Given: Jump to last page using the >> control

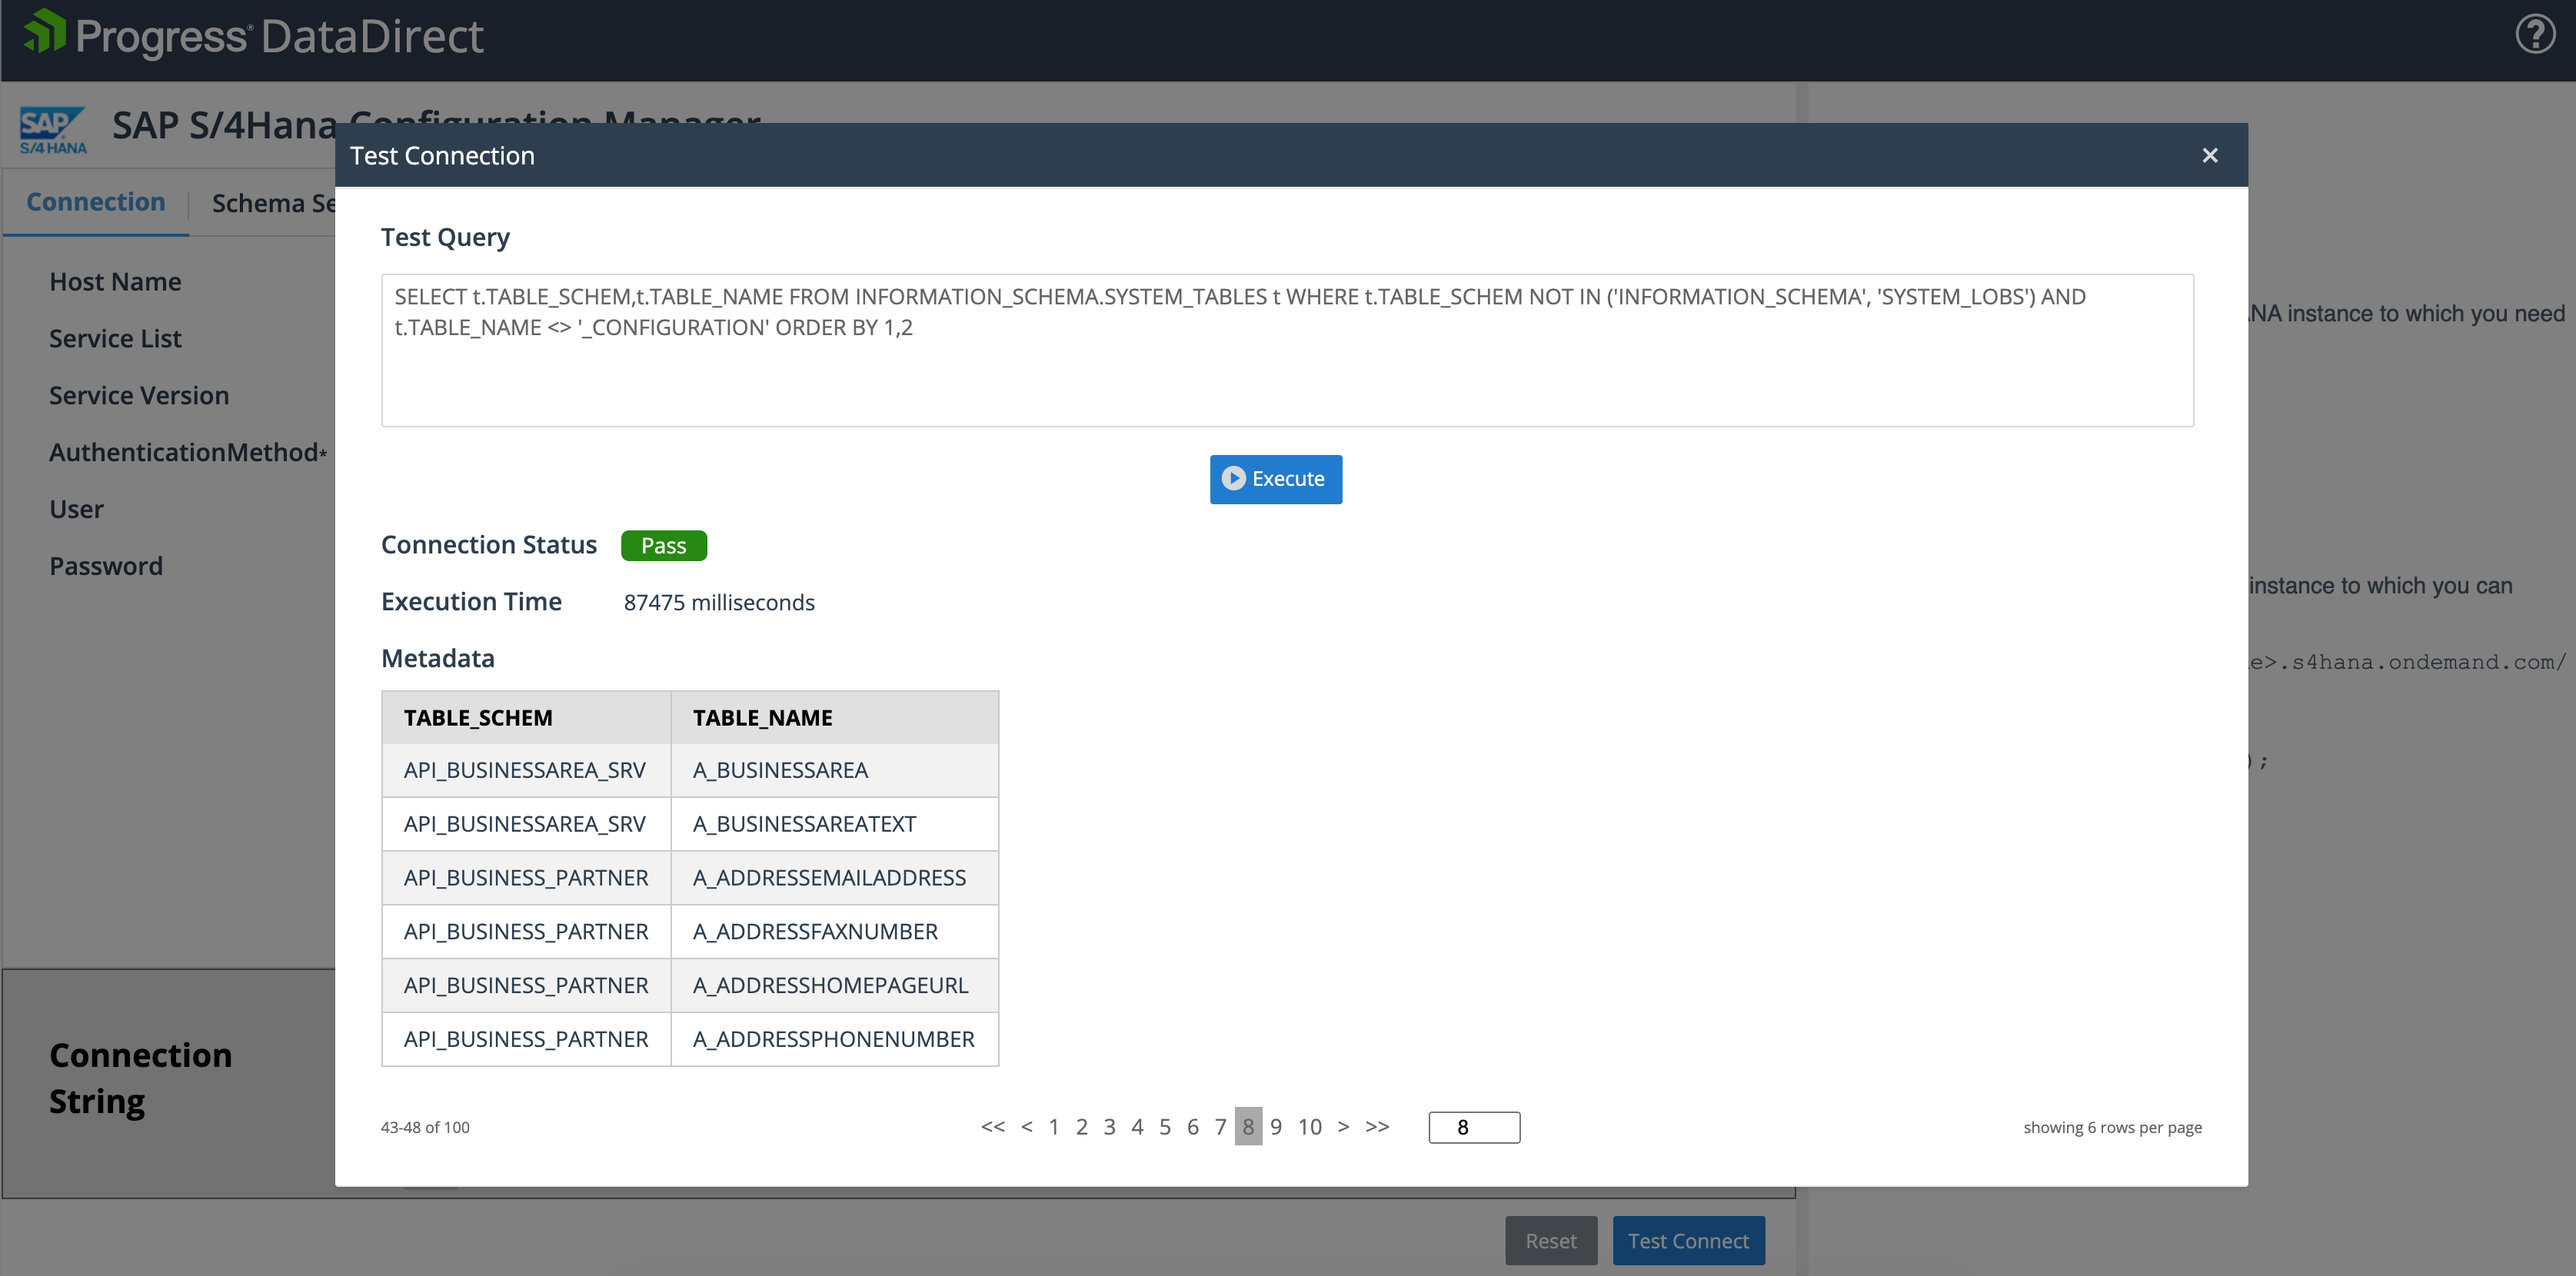Looking at the screenshot, I should 1377,1126.
